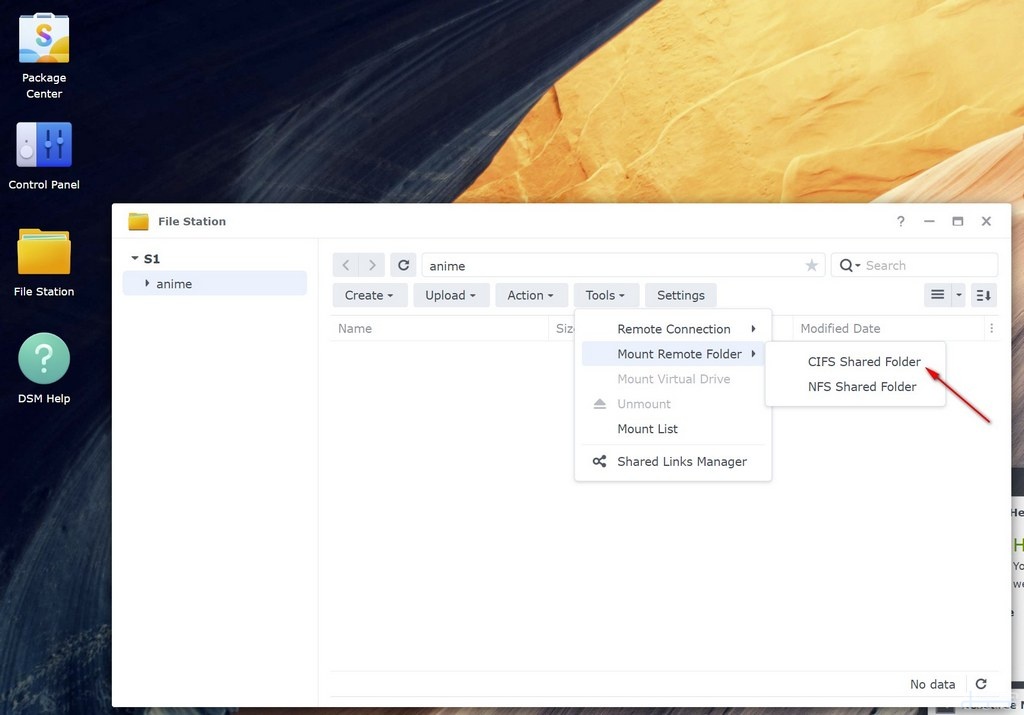Bookmark folder with the star icon
This screenshot has height=715, width=1024.
pos(811,265)
